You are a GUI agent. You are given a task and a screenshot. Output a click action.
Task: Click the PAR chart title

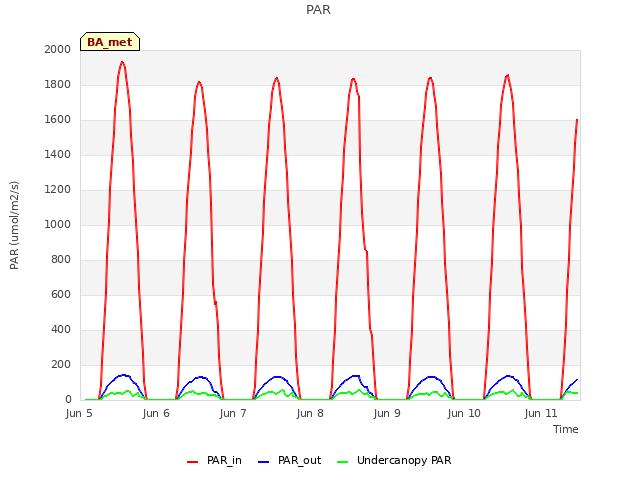pyautogui.click(x=318, y=10)
